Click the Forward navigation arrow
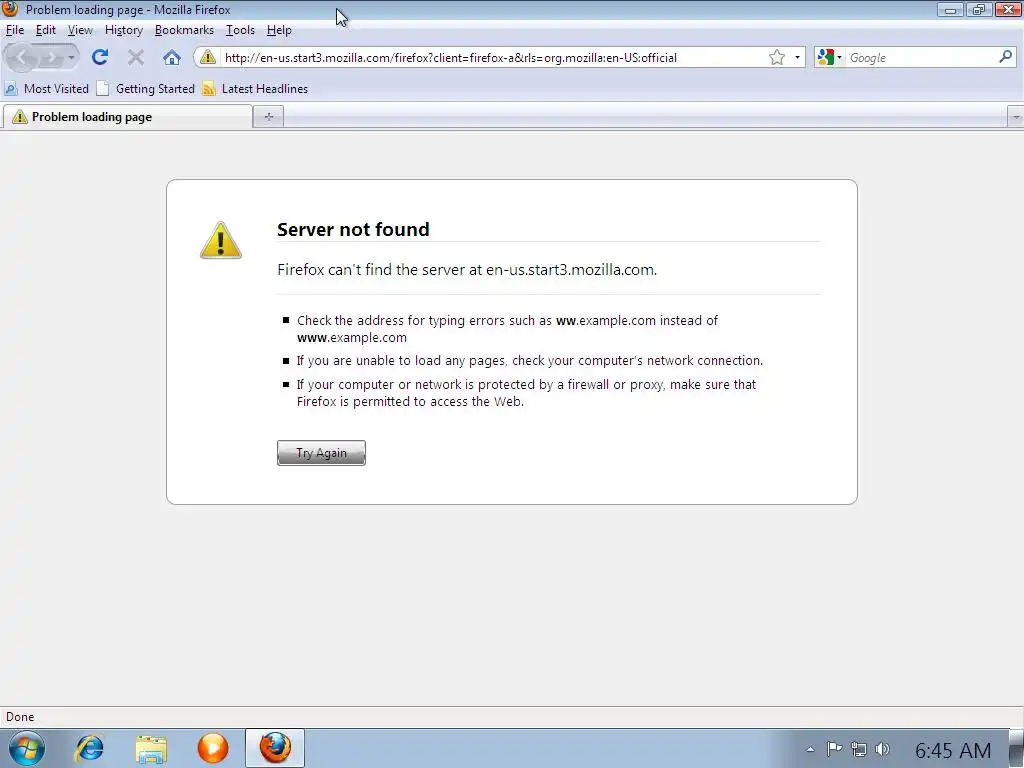1024x768 pixels. point(51,57)
